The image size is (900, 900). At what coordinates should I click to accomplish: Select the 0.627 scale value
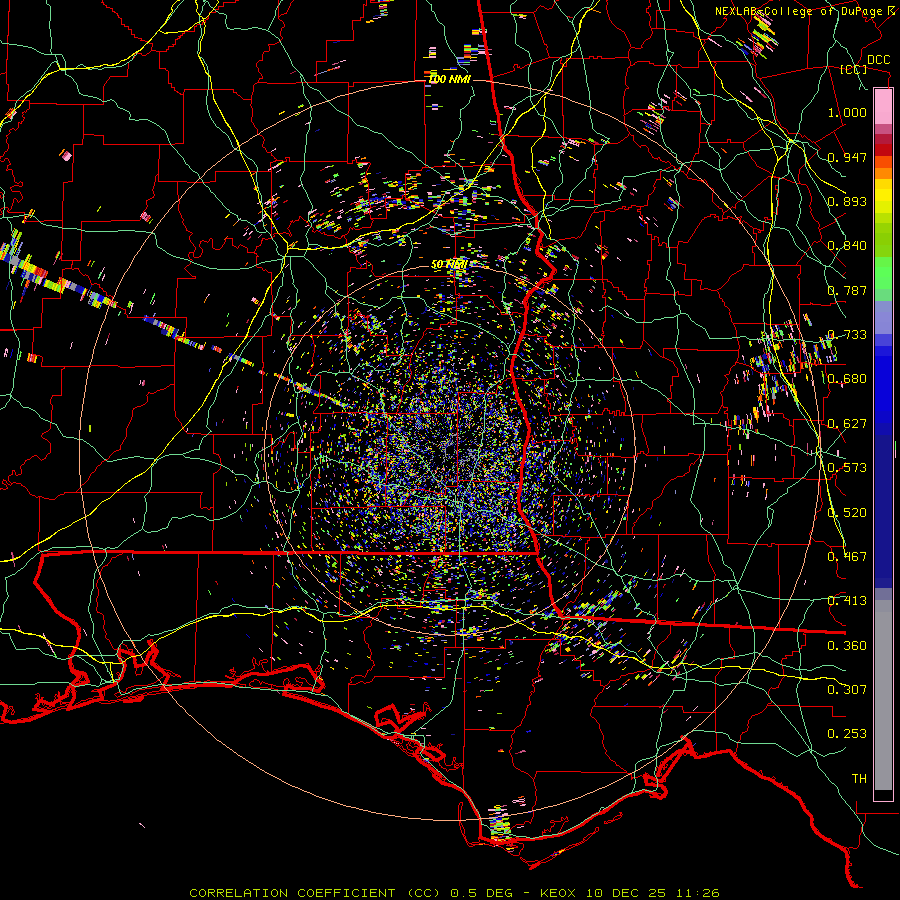click(x=847, y=424)
